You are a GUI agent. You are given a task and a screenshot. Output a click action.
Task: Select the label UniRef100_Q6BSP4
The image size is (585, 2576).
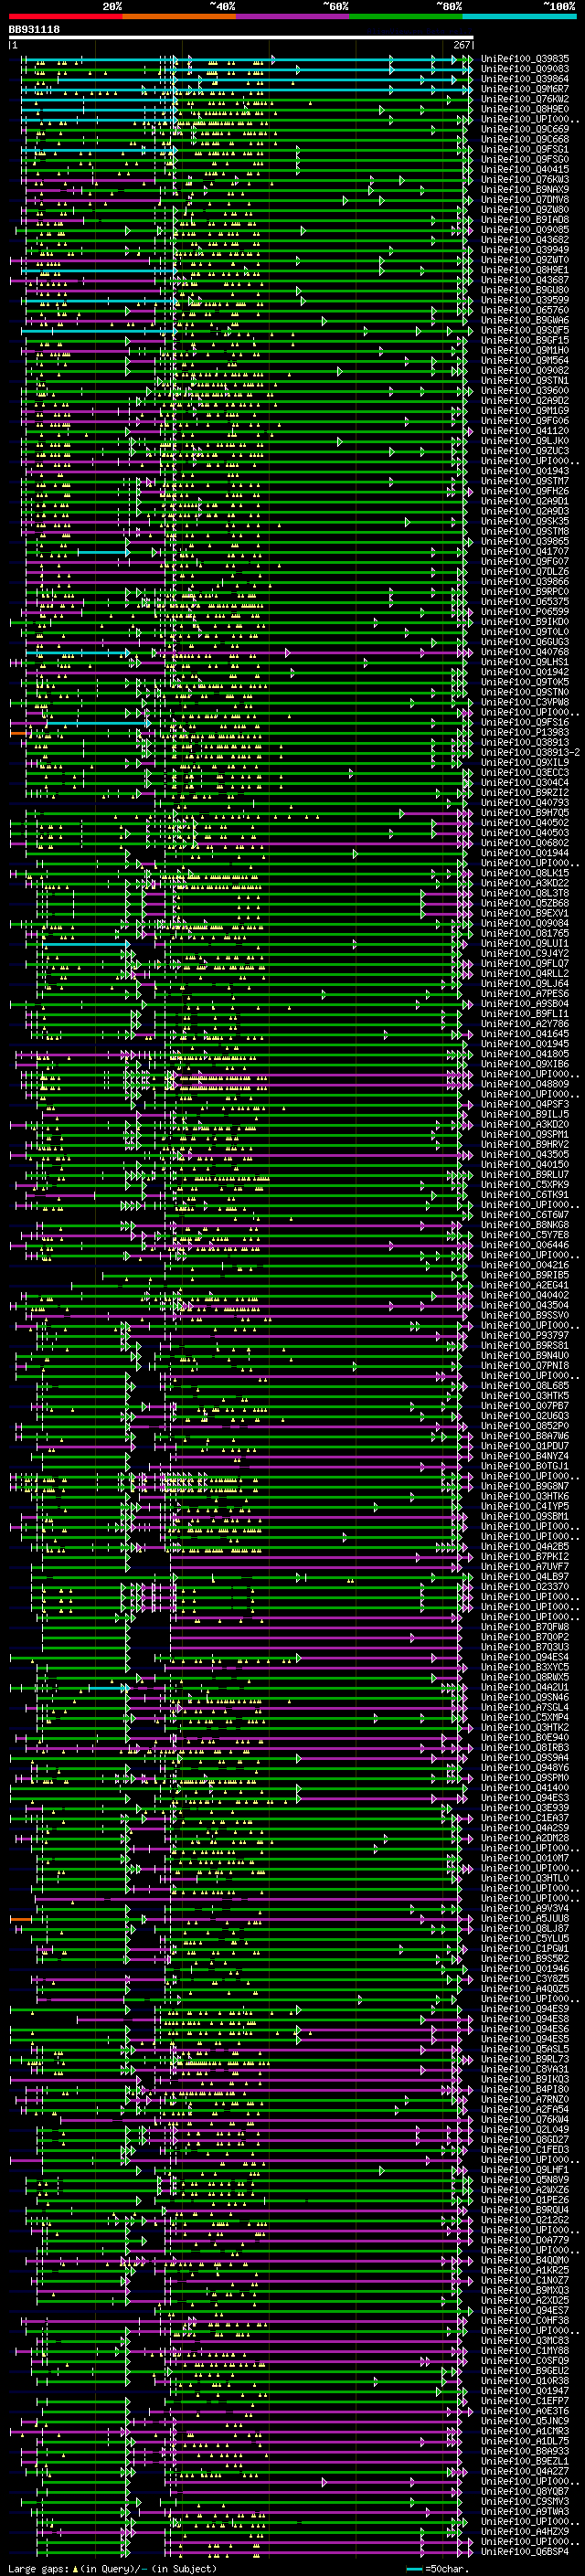pos(525,2550)
